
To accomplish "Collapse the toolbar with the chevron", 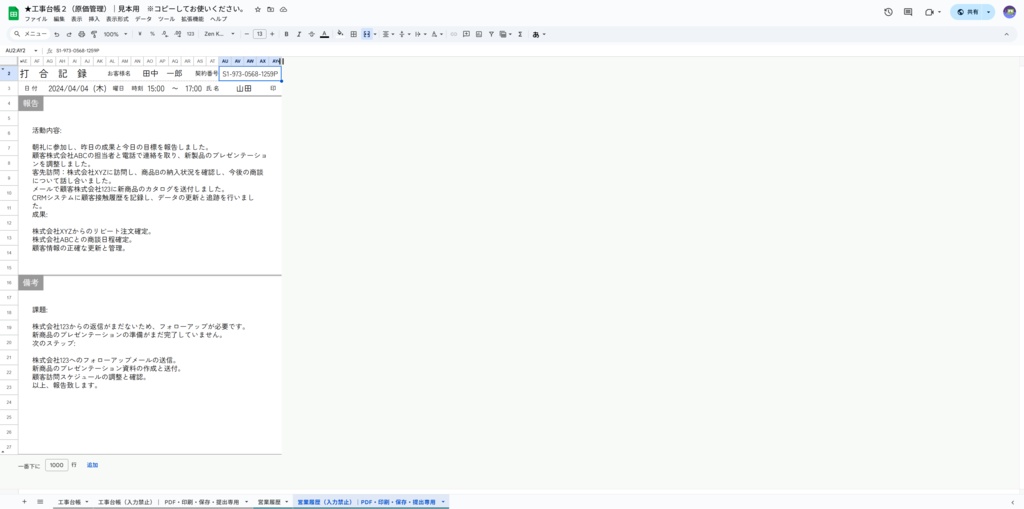I will (x=1006, y=34).
